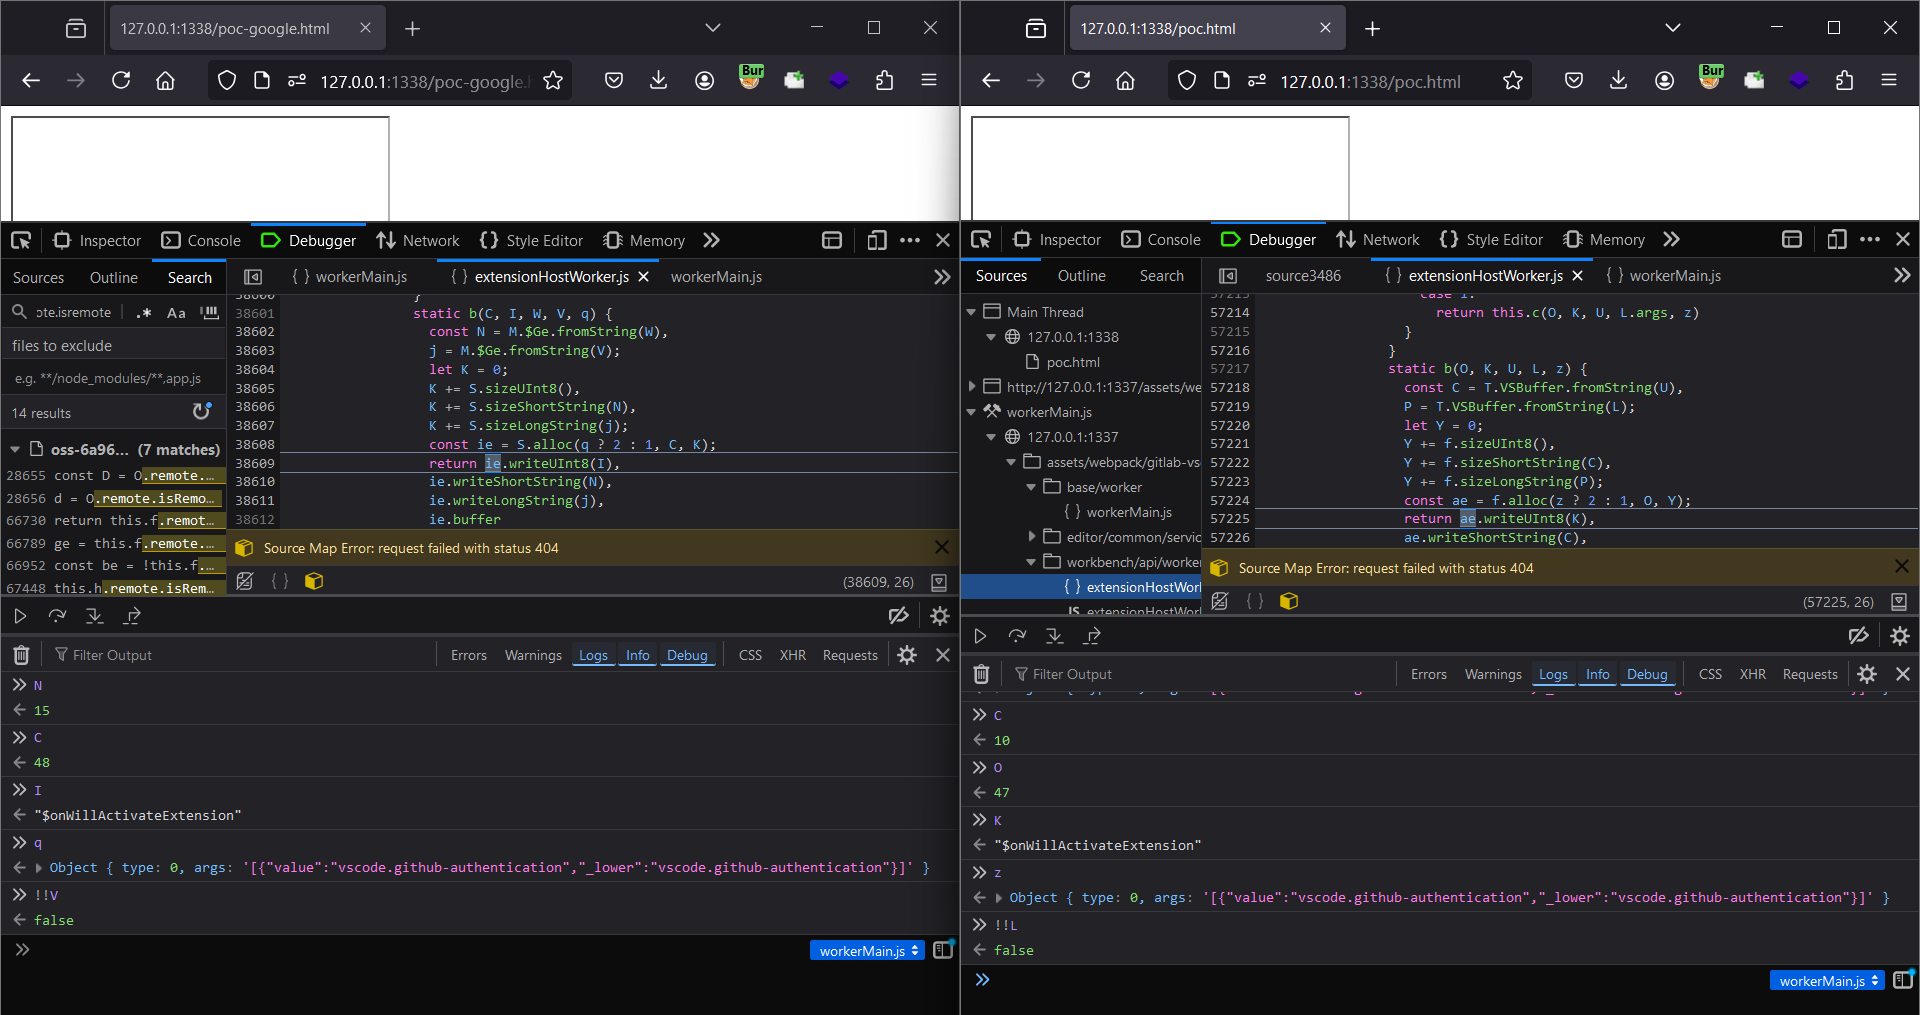Refresh the search results in the left debugger
1920x1015 pixels.
[x=202, y=411]
